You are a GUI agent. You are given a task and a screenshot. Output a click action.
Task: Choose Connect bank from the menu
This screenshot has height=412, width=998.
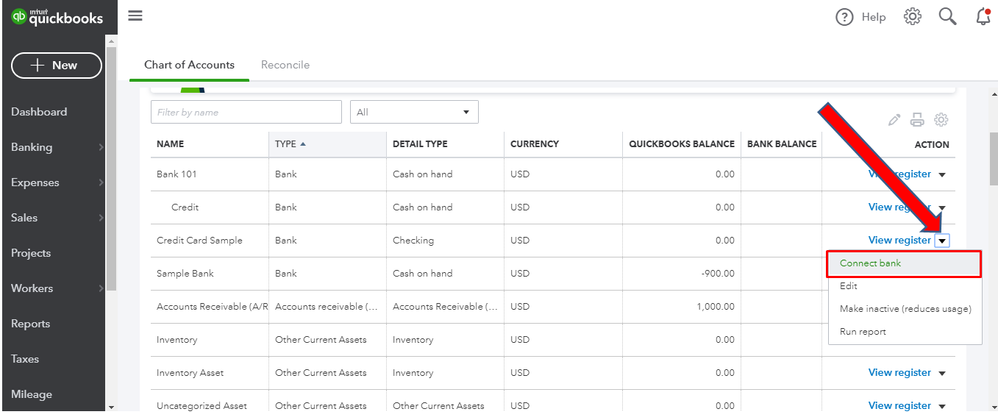pos(904,264)
